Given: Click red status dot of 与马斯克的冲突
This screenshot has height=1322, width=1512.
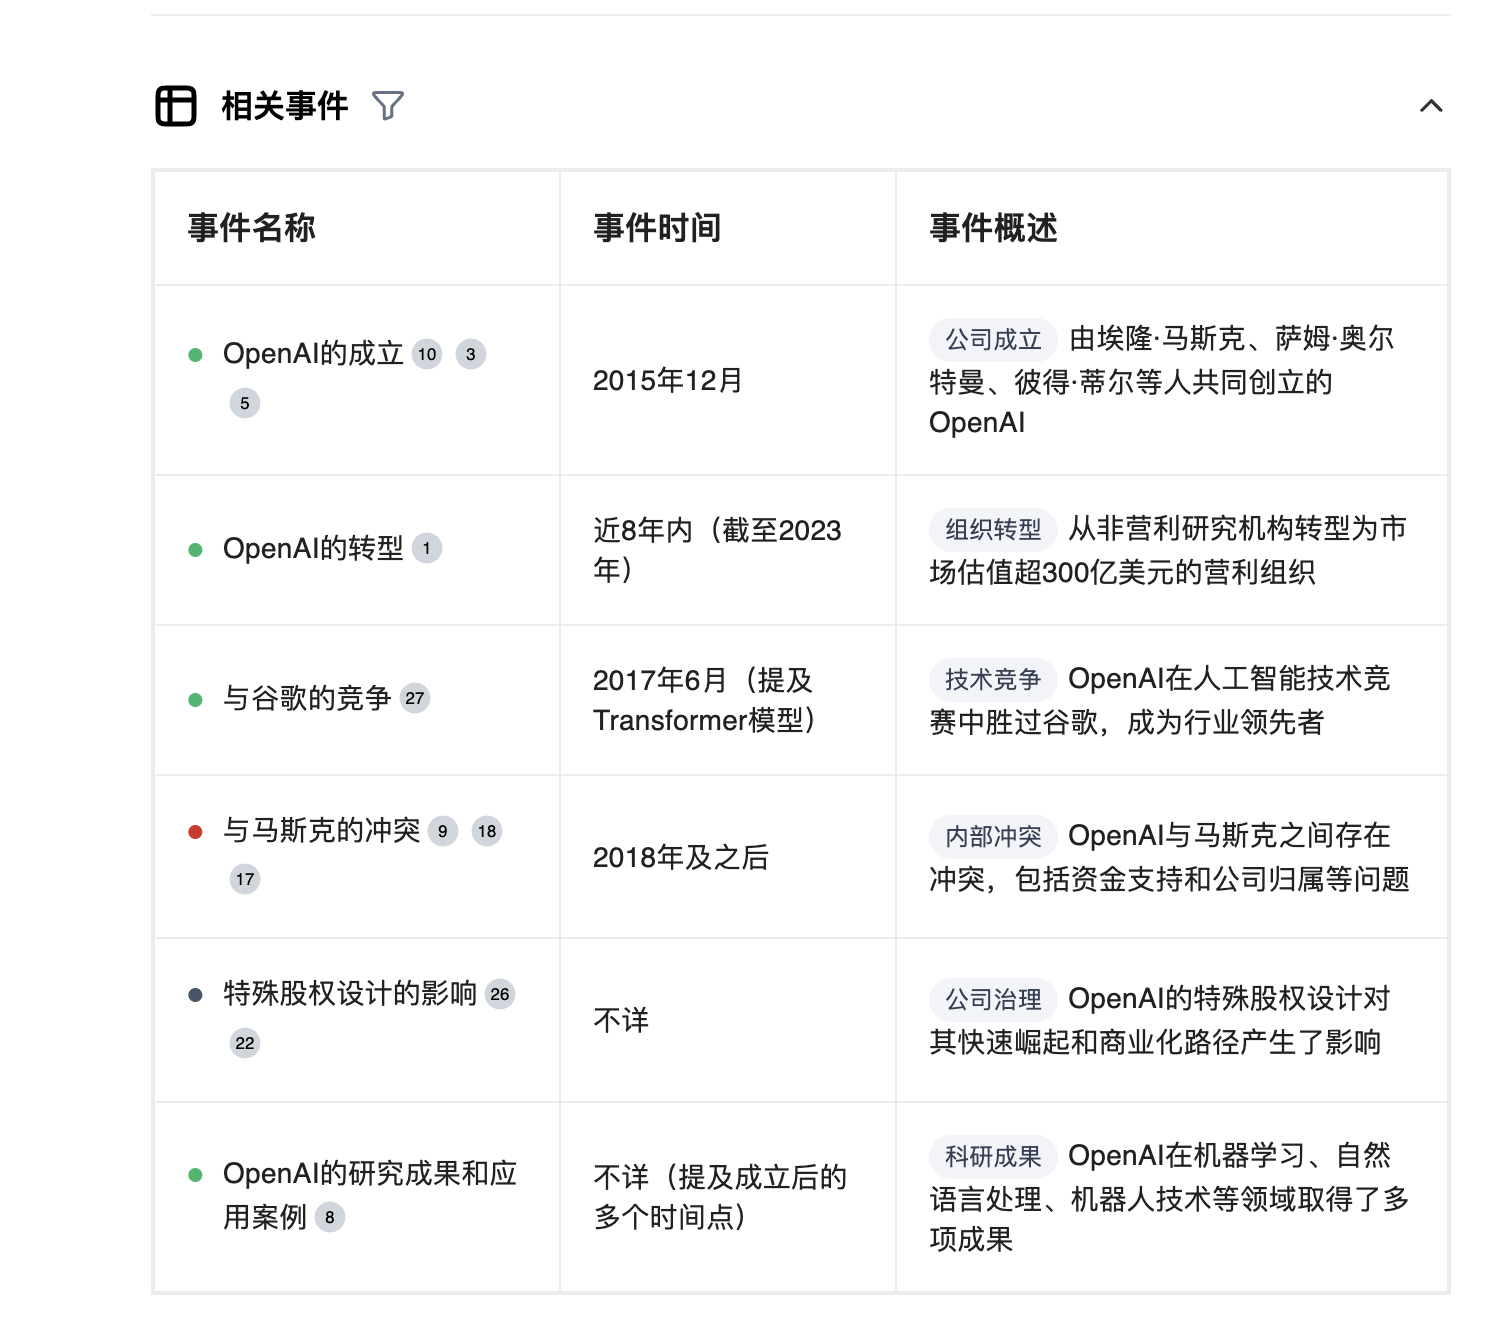Looking at the screenshot, I should (x=196, y=832).
